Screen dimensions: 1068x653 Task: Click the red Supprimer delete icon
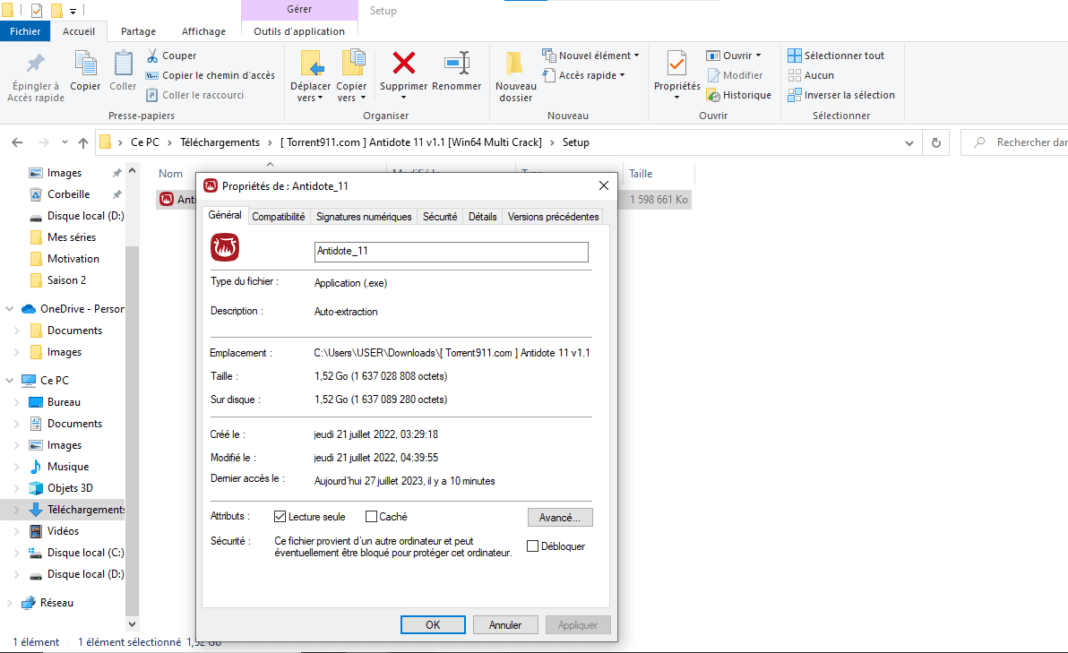pyautogui.click(x=404, y=64)
